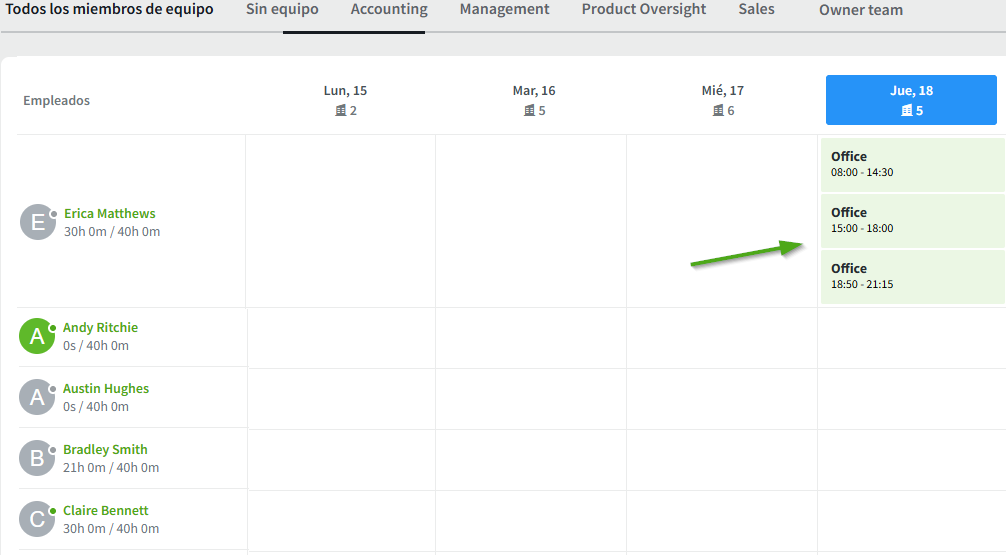This screenshot has width=1006, height=555.
Task: Click office building icon under Mié, 17
Action: (x=718, y=110)
